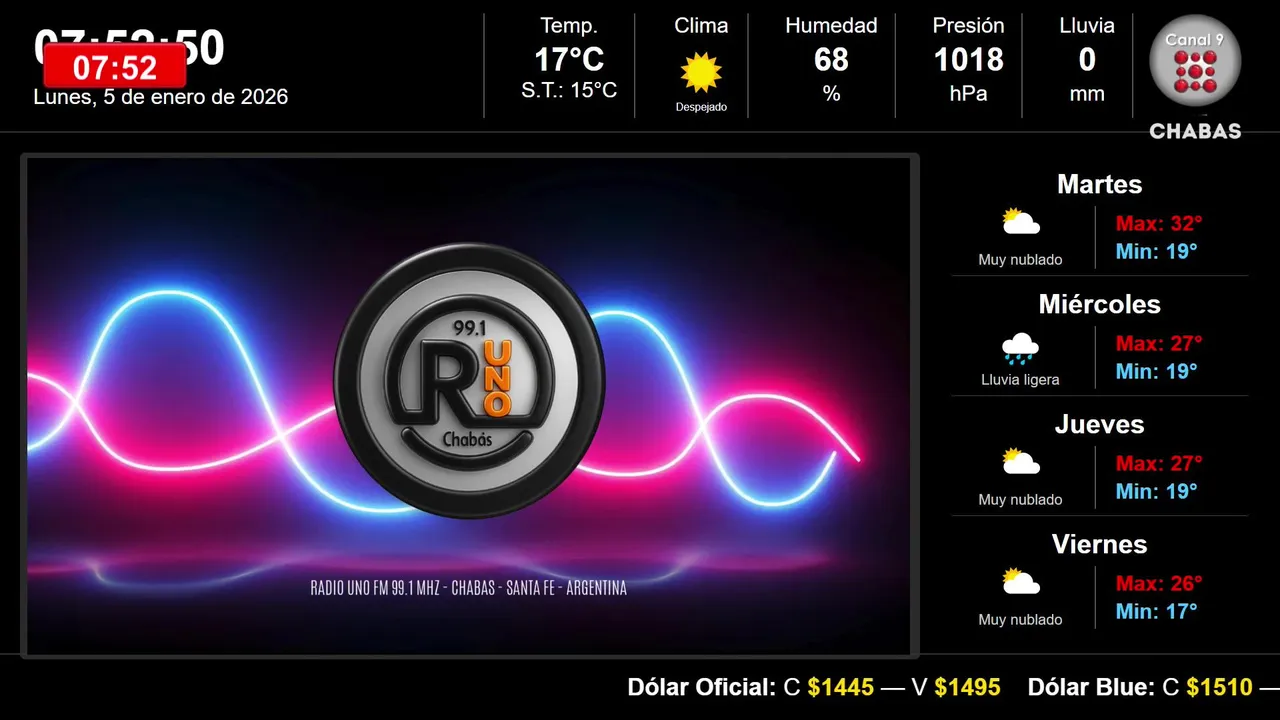Click Jueves Max: 27° value

[x=1159, y=464]
